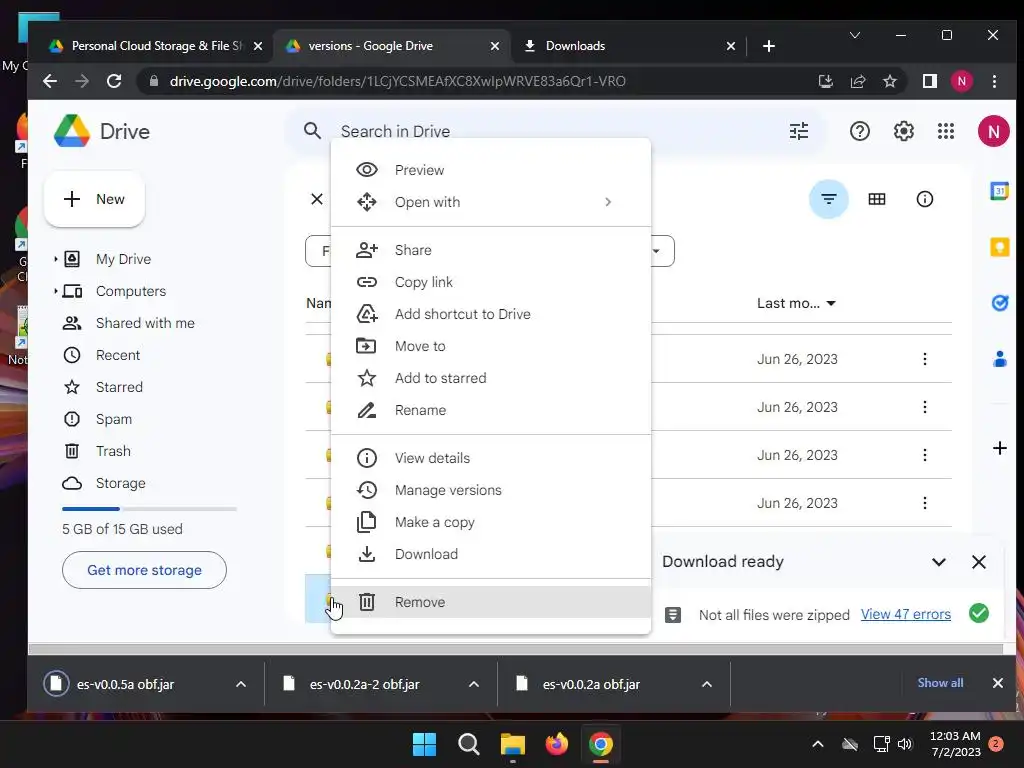
Task: Open options for es-v0.0.2a-2 obf.jar download
Action: (x=473, y=684)
